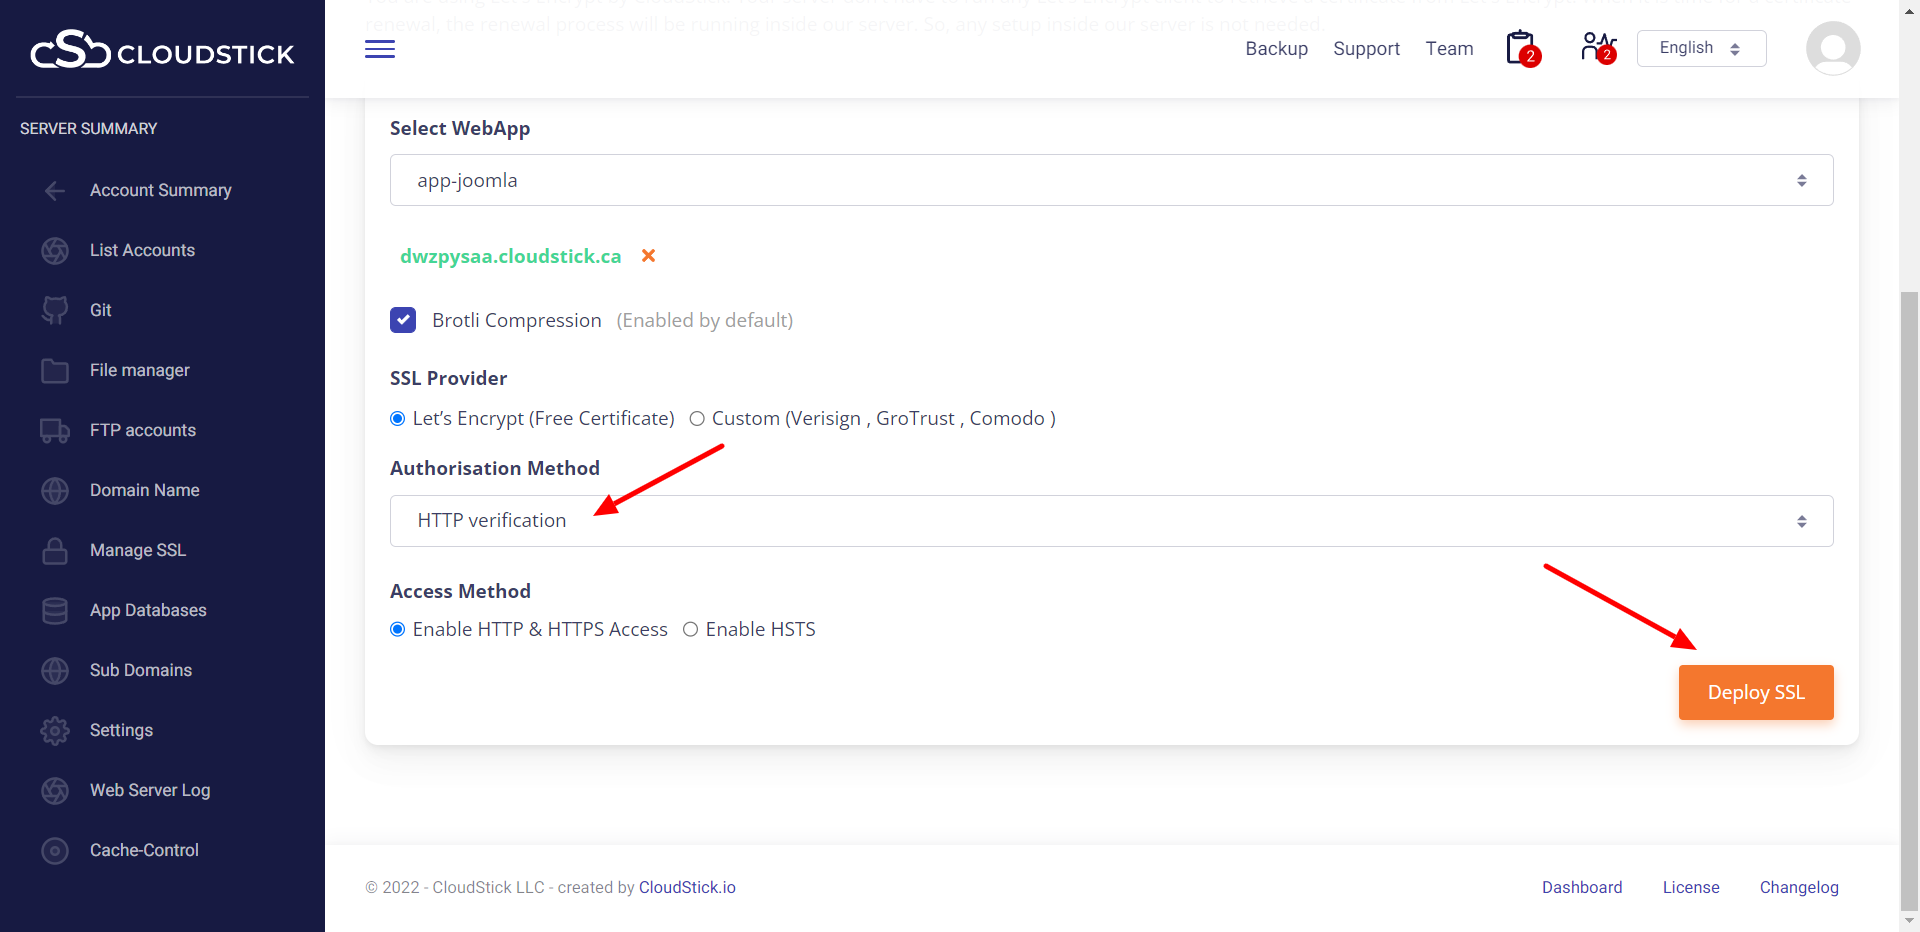Open the English language selector
The width and height of the screenshot is (1920, 932).
point(1700,48)
